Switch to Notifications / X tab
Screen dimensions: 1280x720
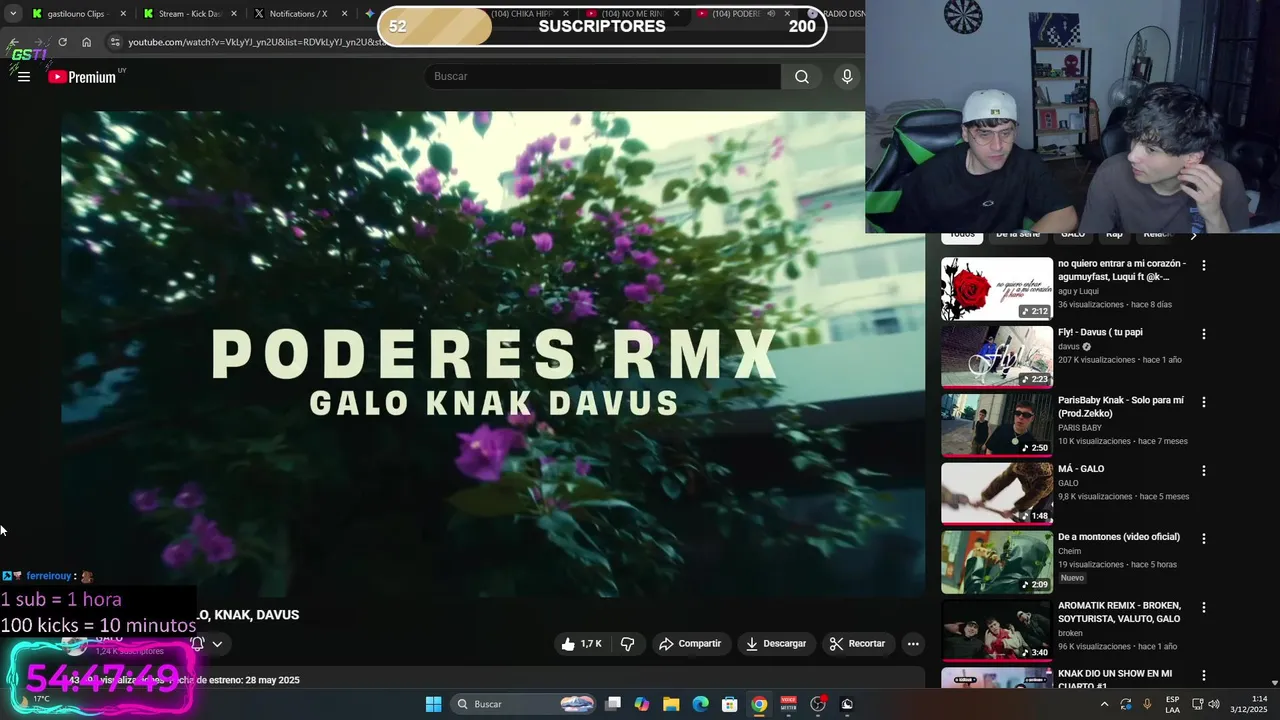[298, 14]
